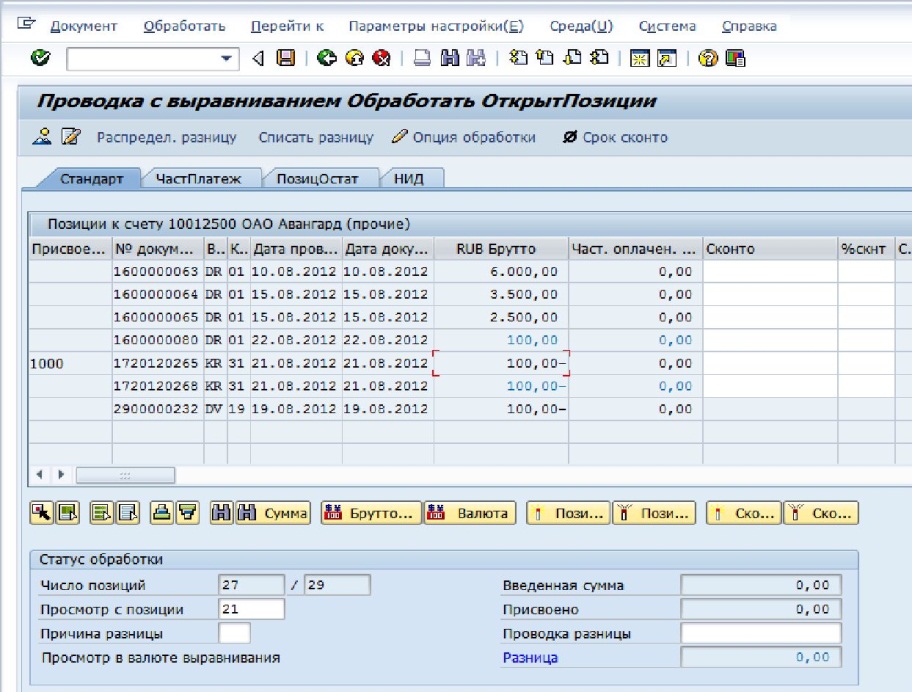Click the horizontal scrollbar under the table
The height and width of the screenshot is (692, 912).
pos(125,475)
